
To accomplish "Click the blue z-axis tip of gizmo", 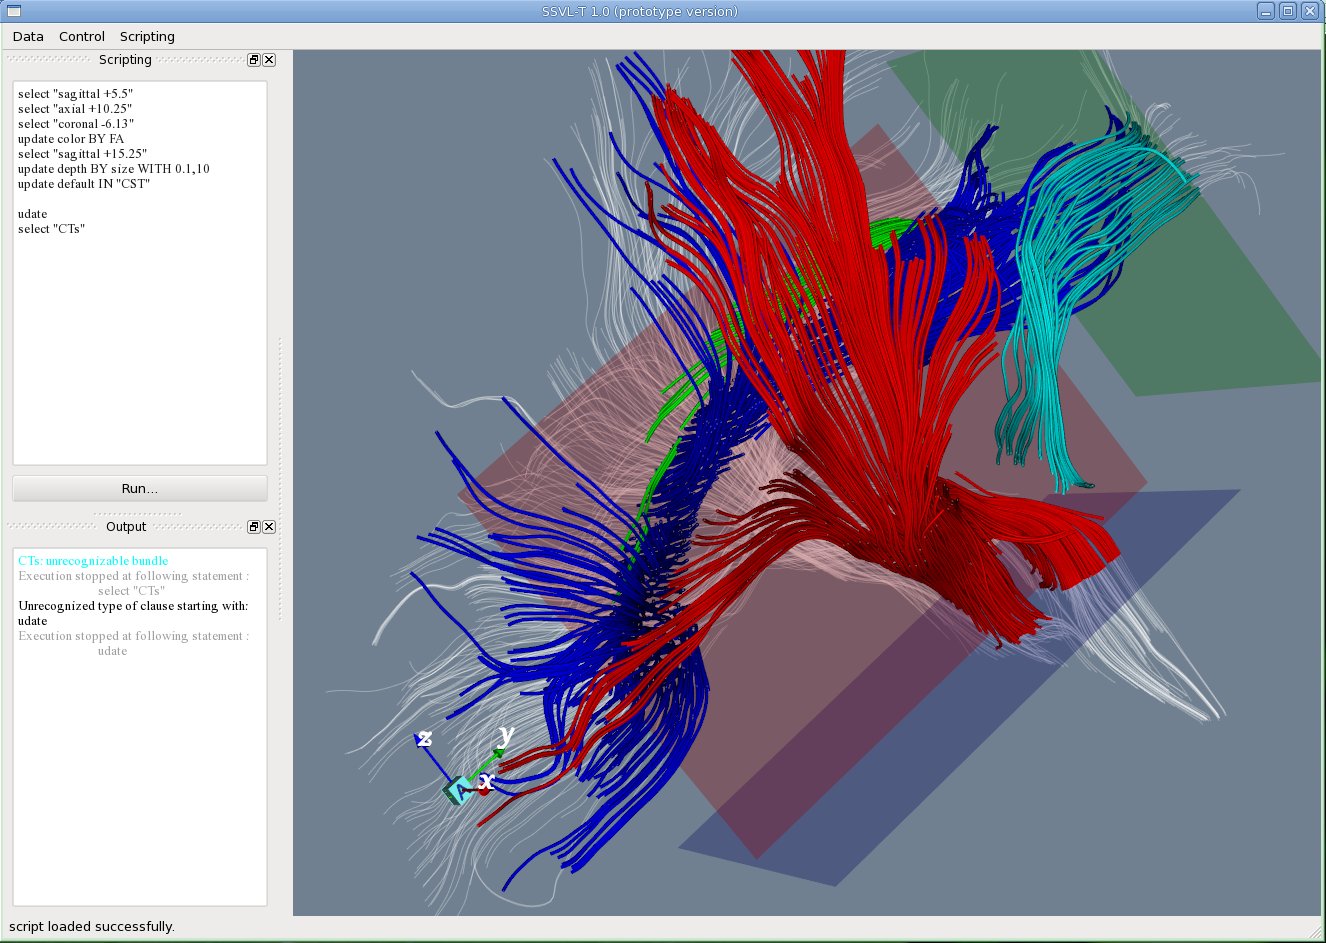I will click(419, 741).
